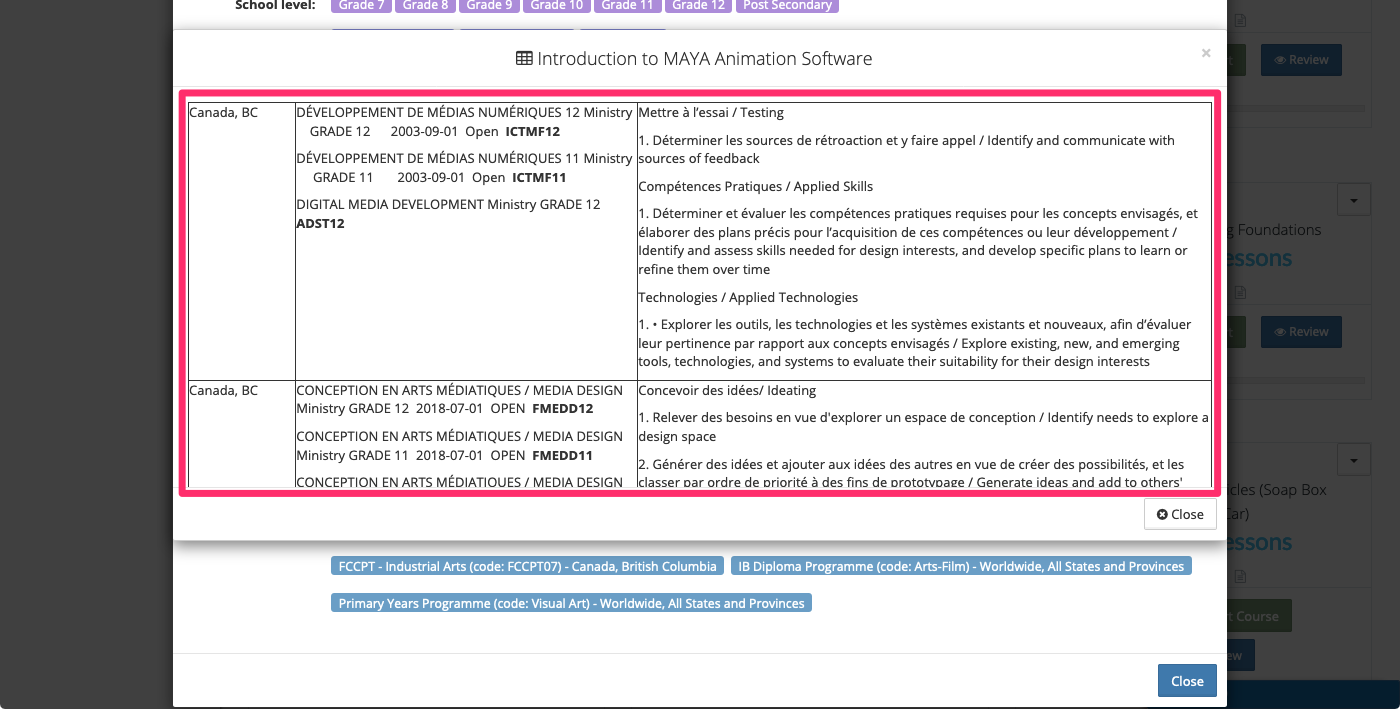The width and height of the screenshot is (1400, 709).
Task: Click the Post Secondary school level tag
Action: [x=788, y=6]
